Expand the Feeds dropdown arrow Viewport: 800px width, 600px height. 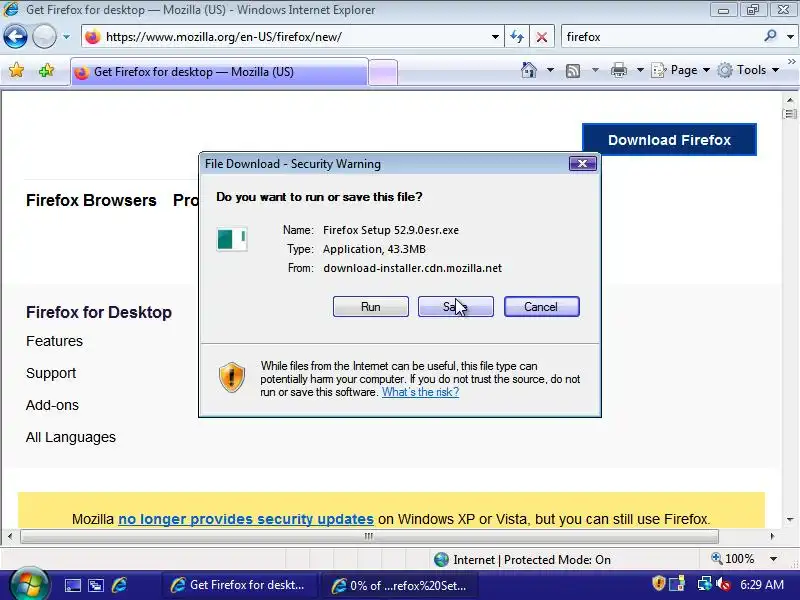point(595,70)
